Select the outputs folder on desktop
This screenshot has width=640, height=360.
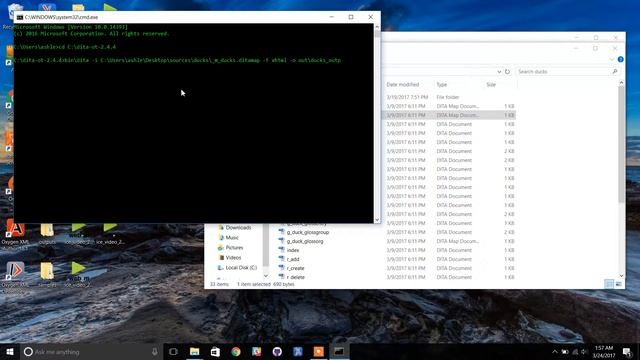[47, 234]
